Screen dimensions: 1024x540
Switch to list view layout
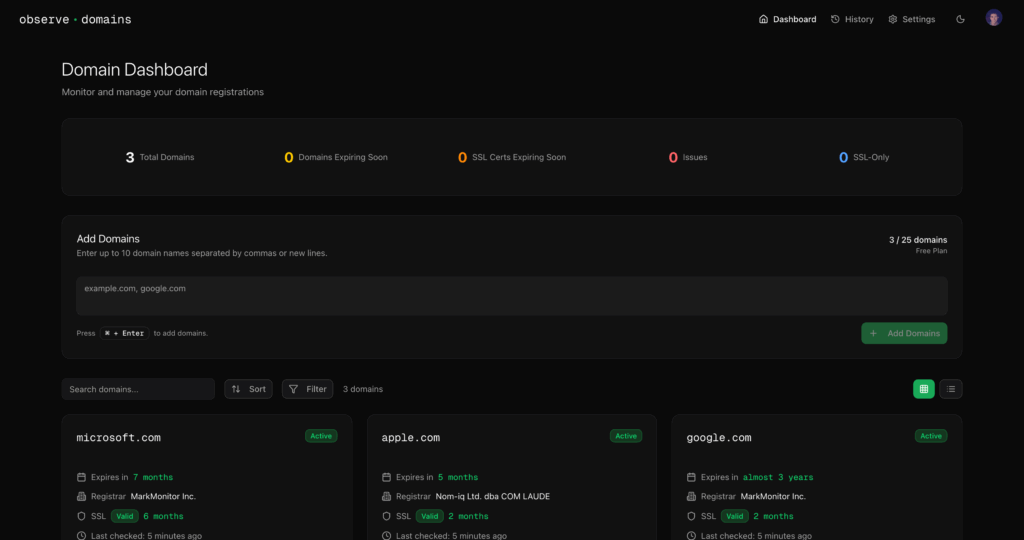pos(950,389)
